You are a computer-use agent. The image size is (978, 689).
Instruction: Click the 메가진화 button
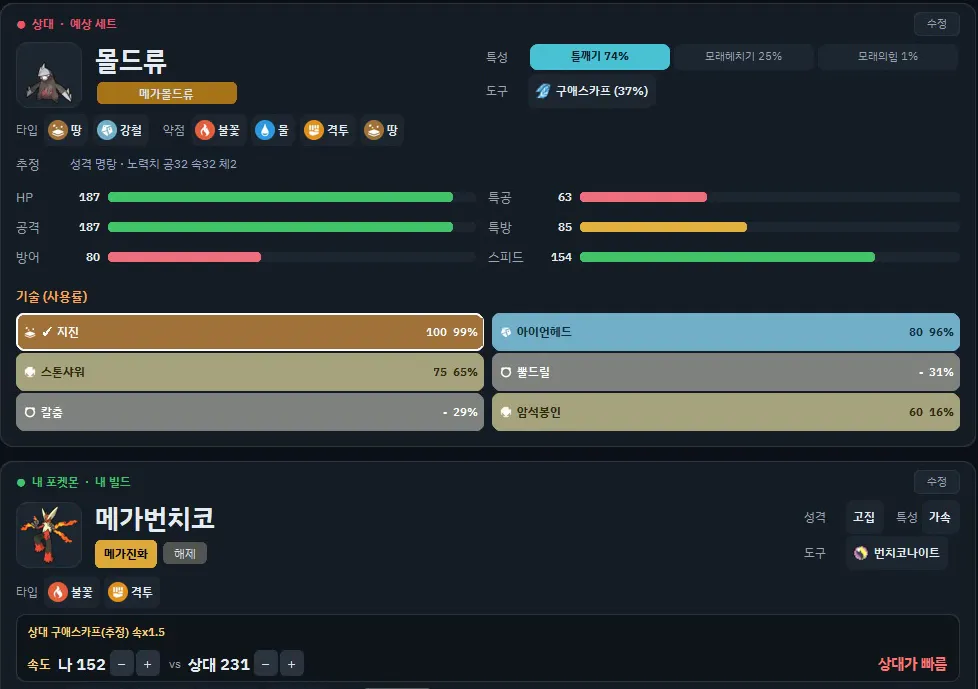pyautogui.click(x=126, y=554)
